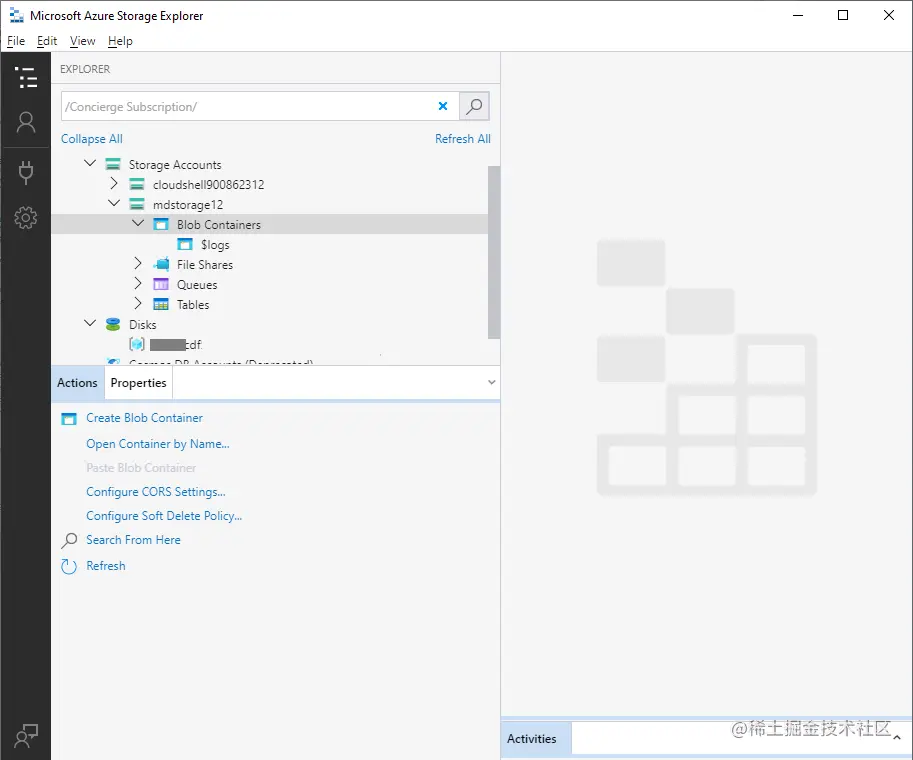Collapse the Blob Containers node

(x=138, y=223)
